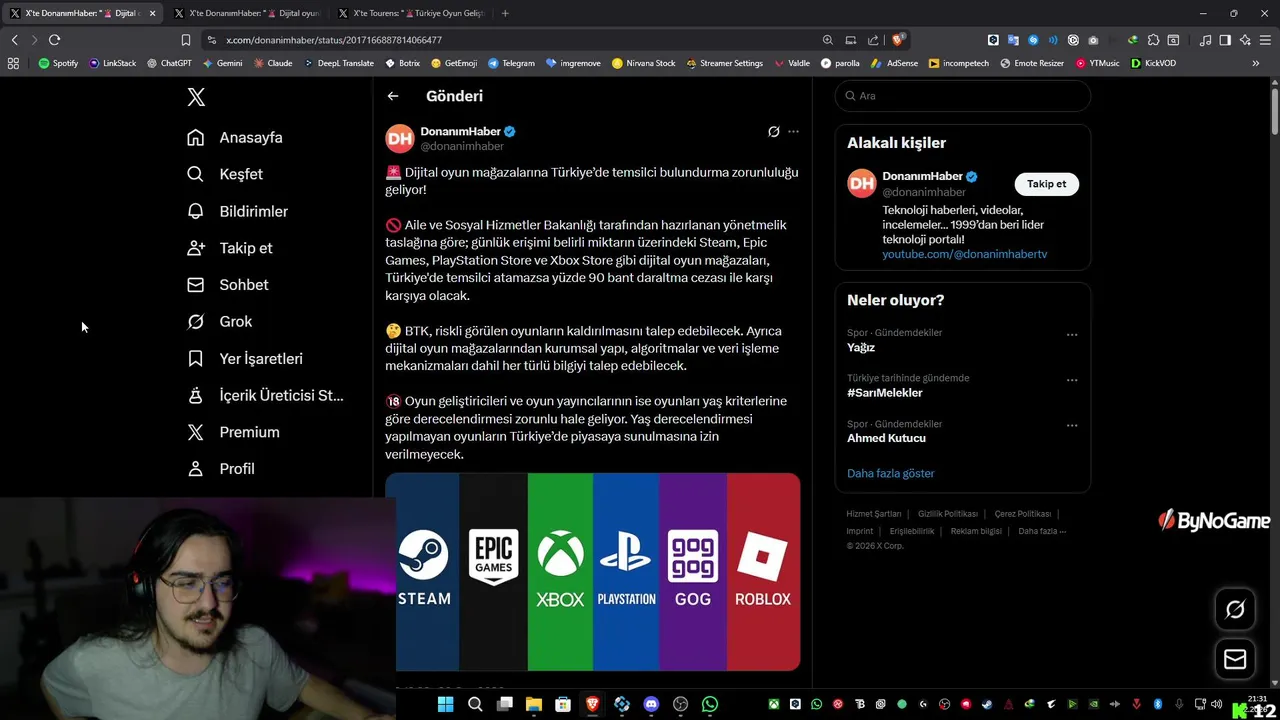The height and width of the screenshot is (720, 1280).
Task: Open the game stores image
Action: click(592, 572)
